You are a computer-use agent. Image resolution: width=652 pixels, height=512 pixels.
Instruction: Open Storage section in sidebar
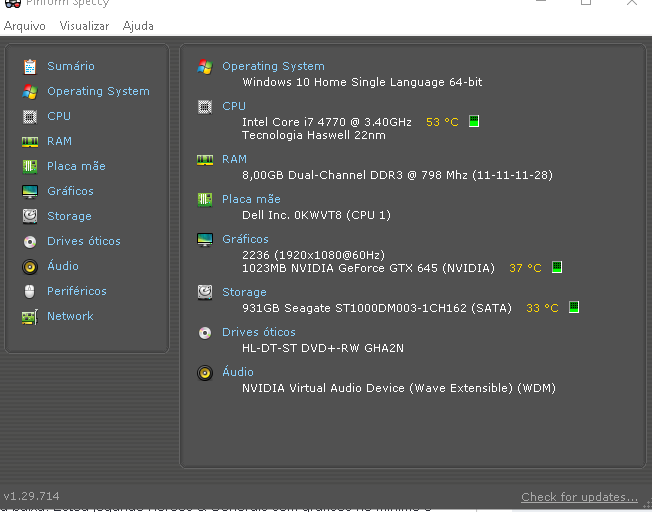[x=69, y=216]
